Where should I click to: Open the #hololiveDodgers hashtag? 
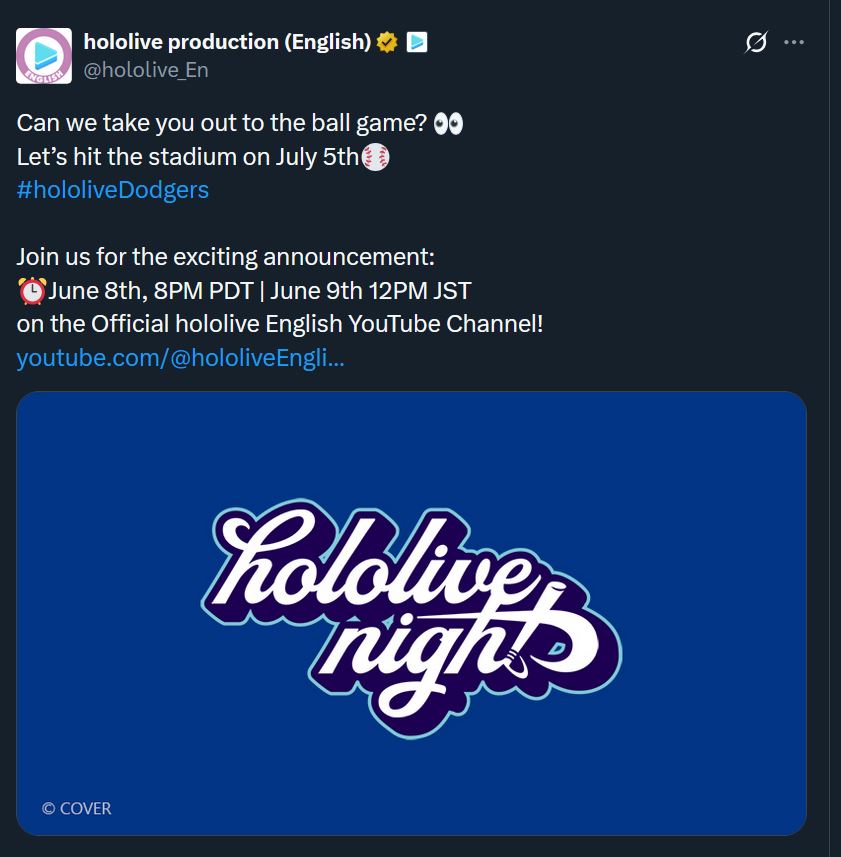click(113, 190)
